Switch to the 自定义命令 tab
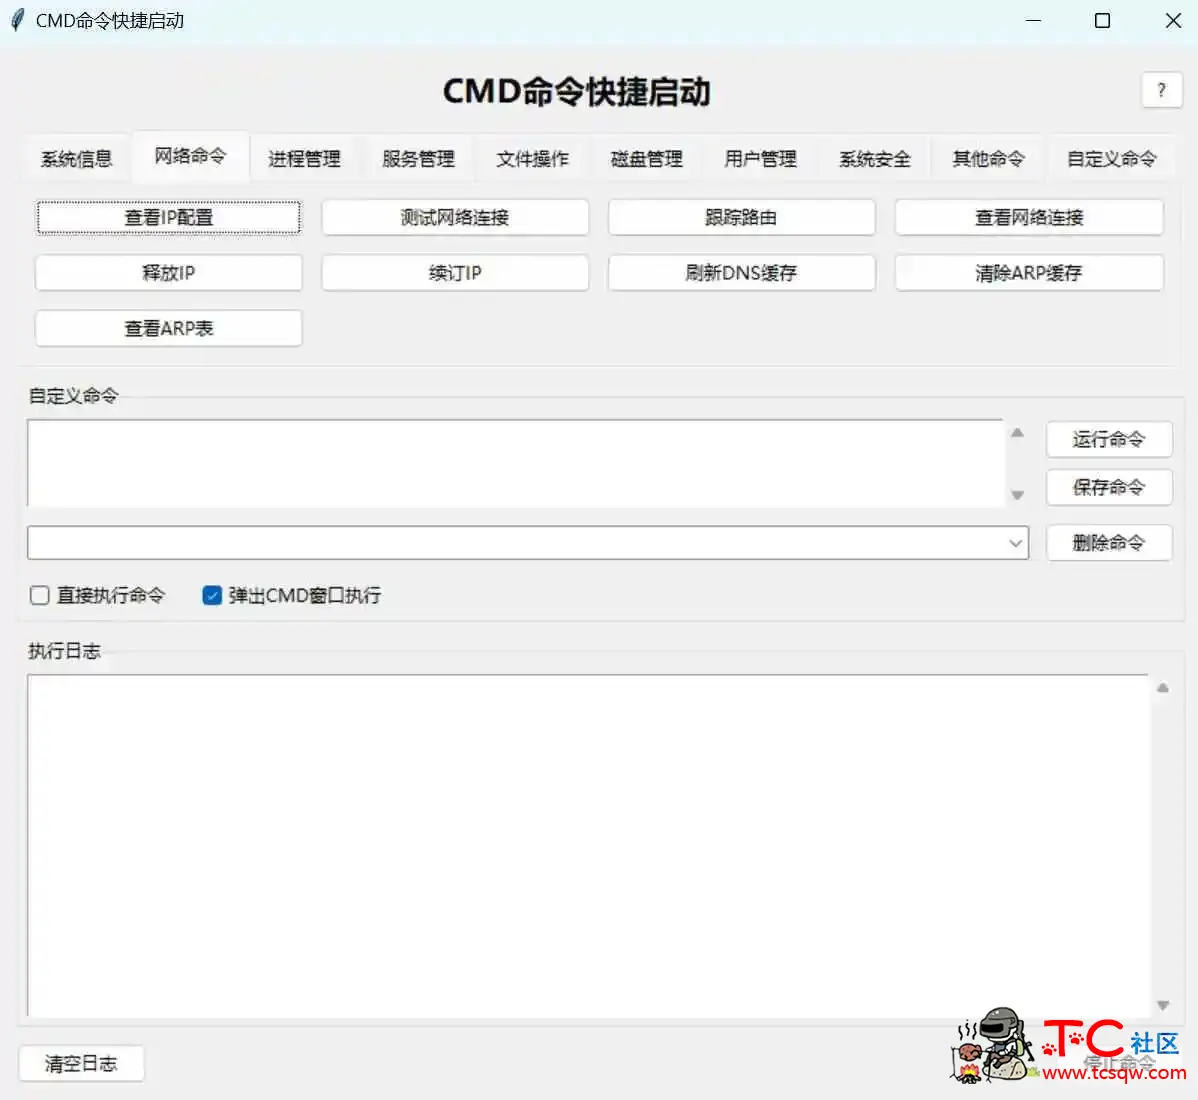Viewport: 1198px width, 1100px height. 1111,157
